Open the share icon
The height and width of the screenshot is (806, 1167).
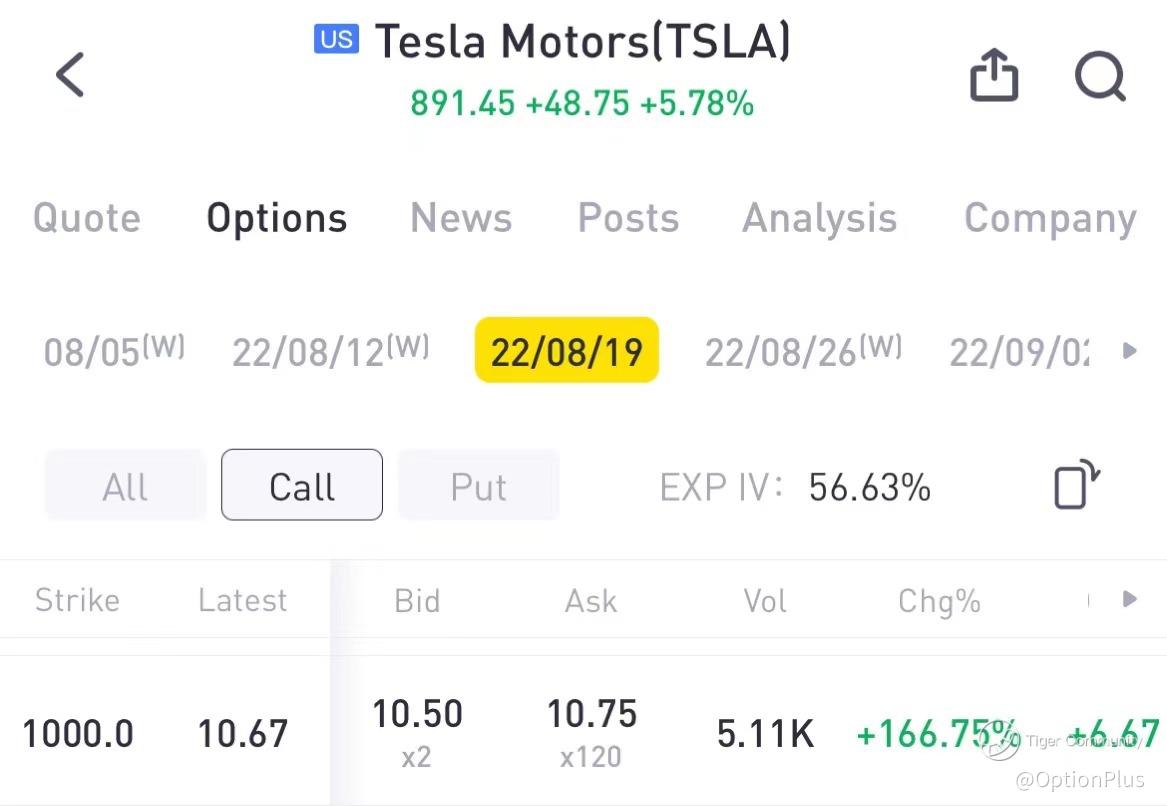pyautogui.click(x=994, y=76)
